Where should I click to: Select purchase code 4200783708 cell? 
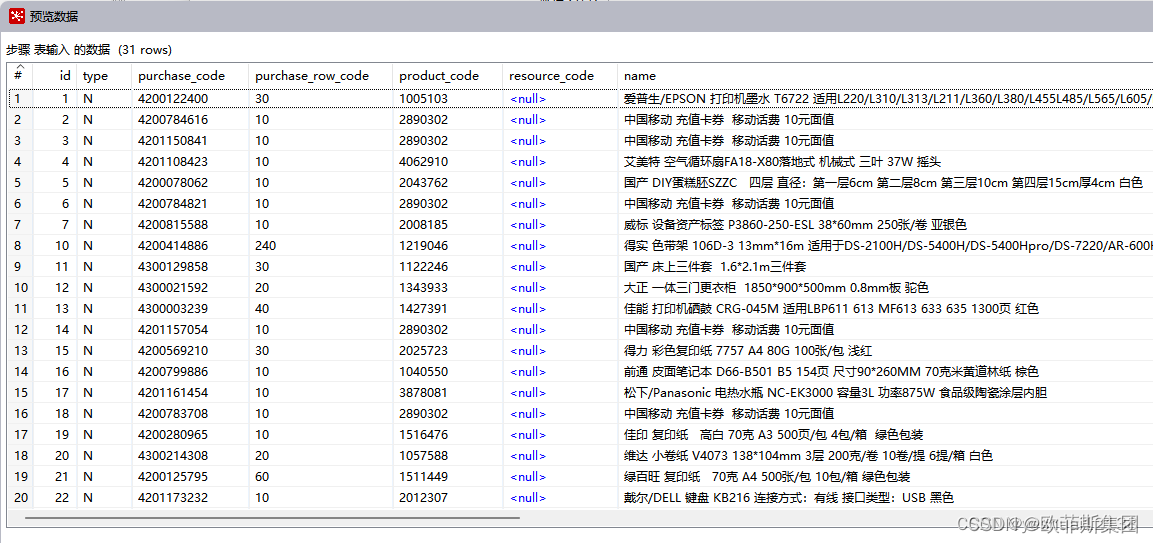point(190,414)
